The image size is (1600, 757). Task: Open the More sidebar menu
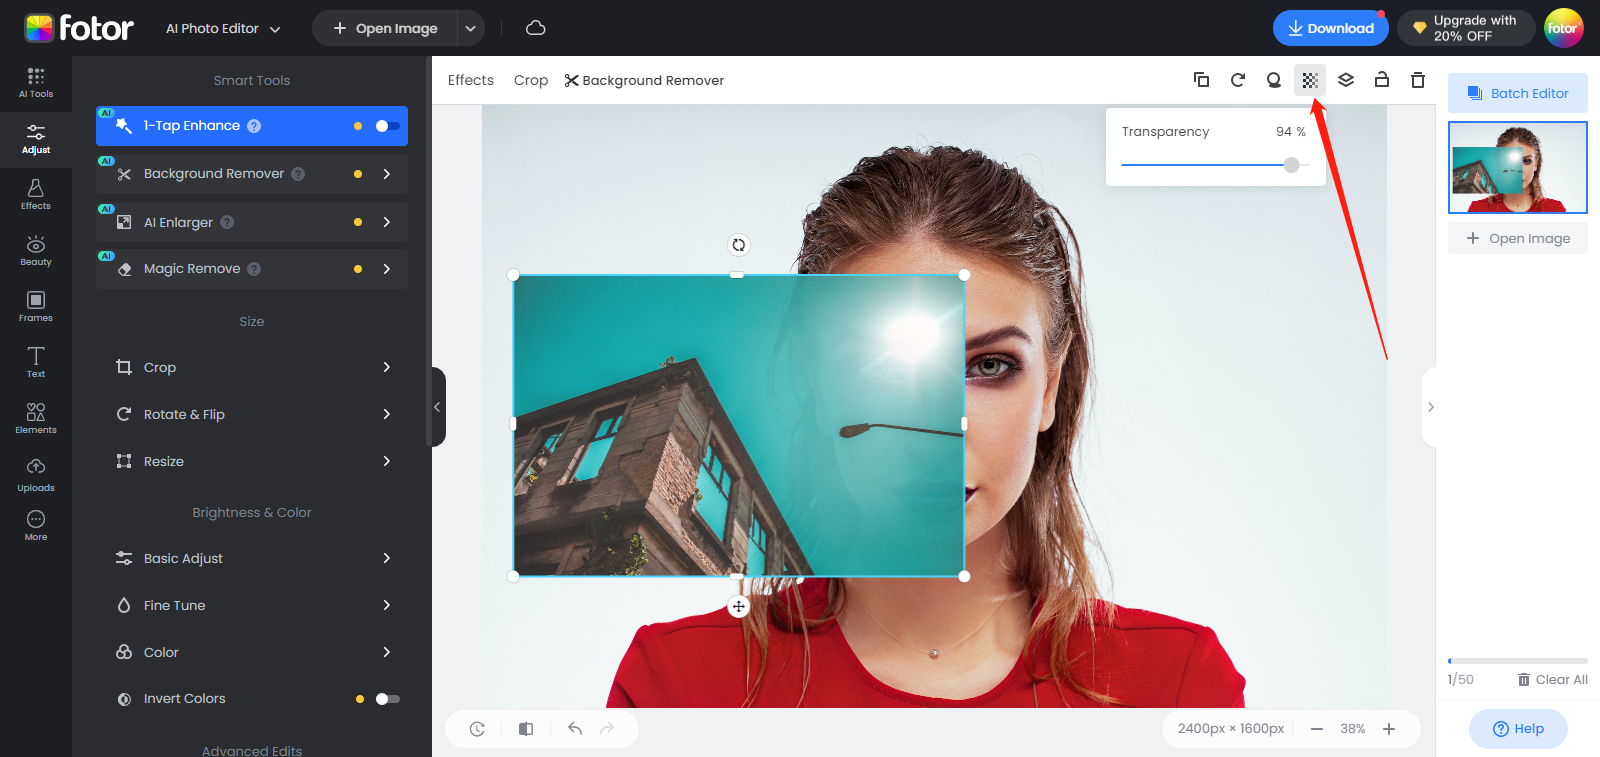coord(36,525)
